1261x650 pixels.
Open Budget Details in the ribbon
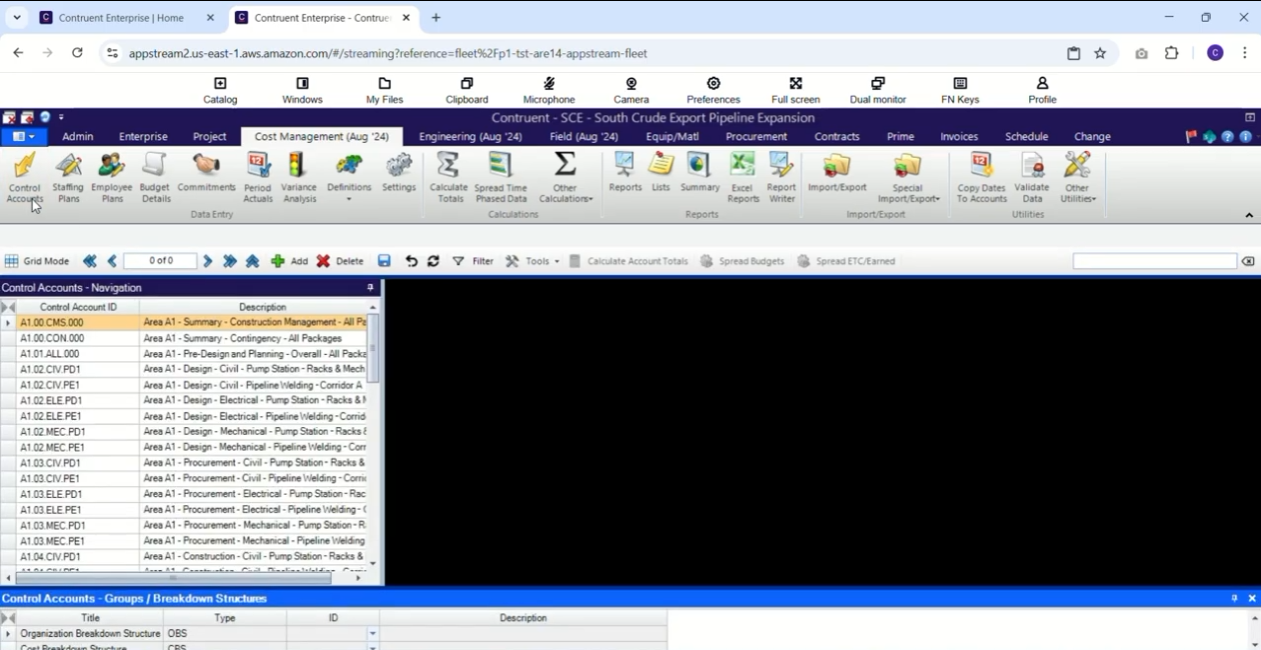pos(155,178)
